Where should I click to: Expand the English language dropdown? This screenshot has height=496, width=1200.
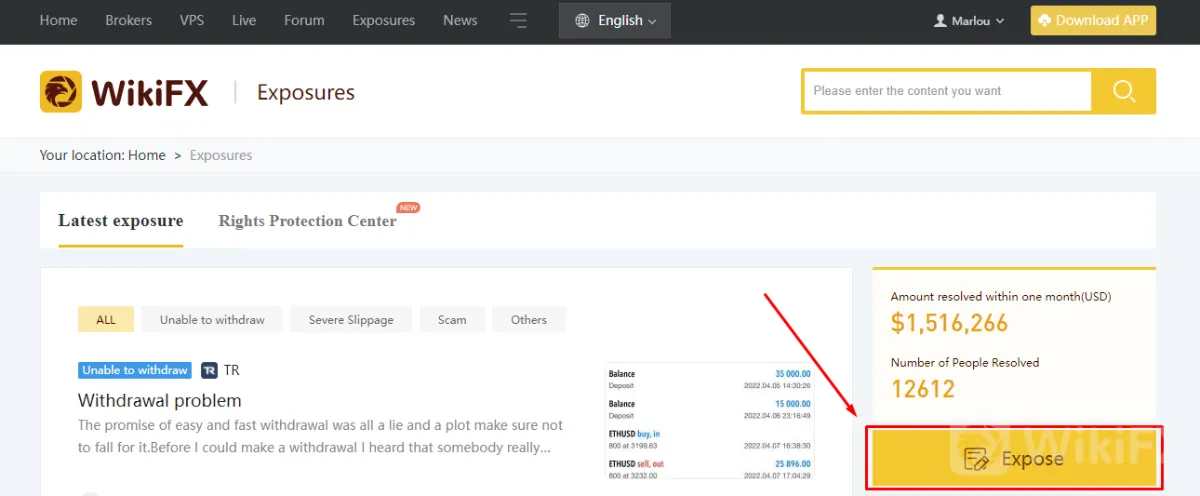pos(615,20)
